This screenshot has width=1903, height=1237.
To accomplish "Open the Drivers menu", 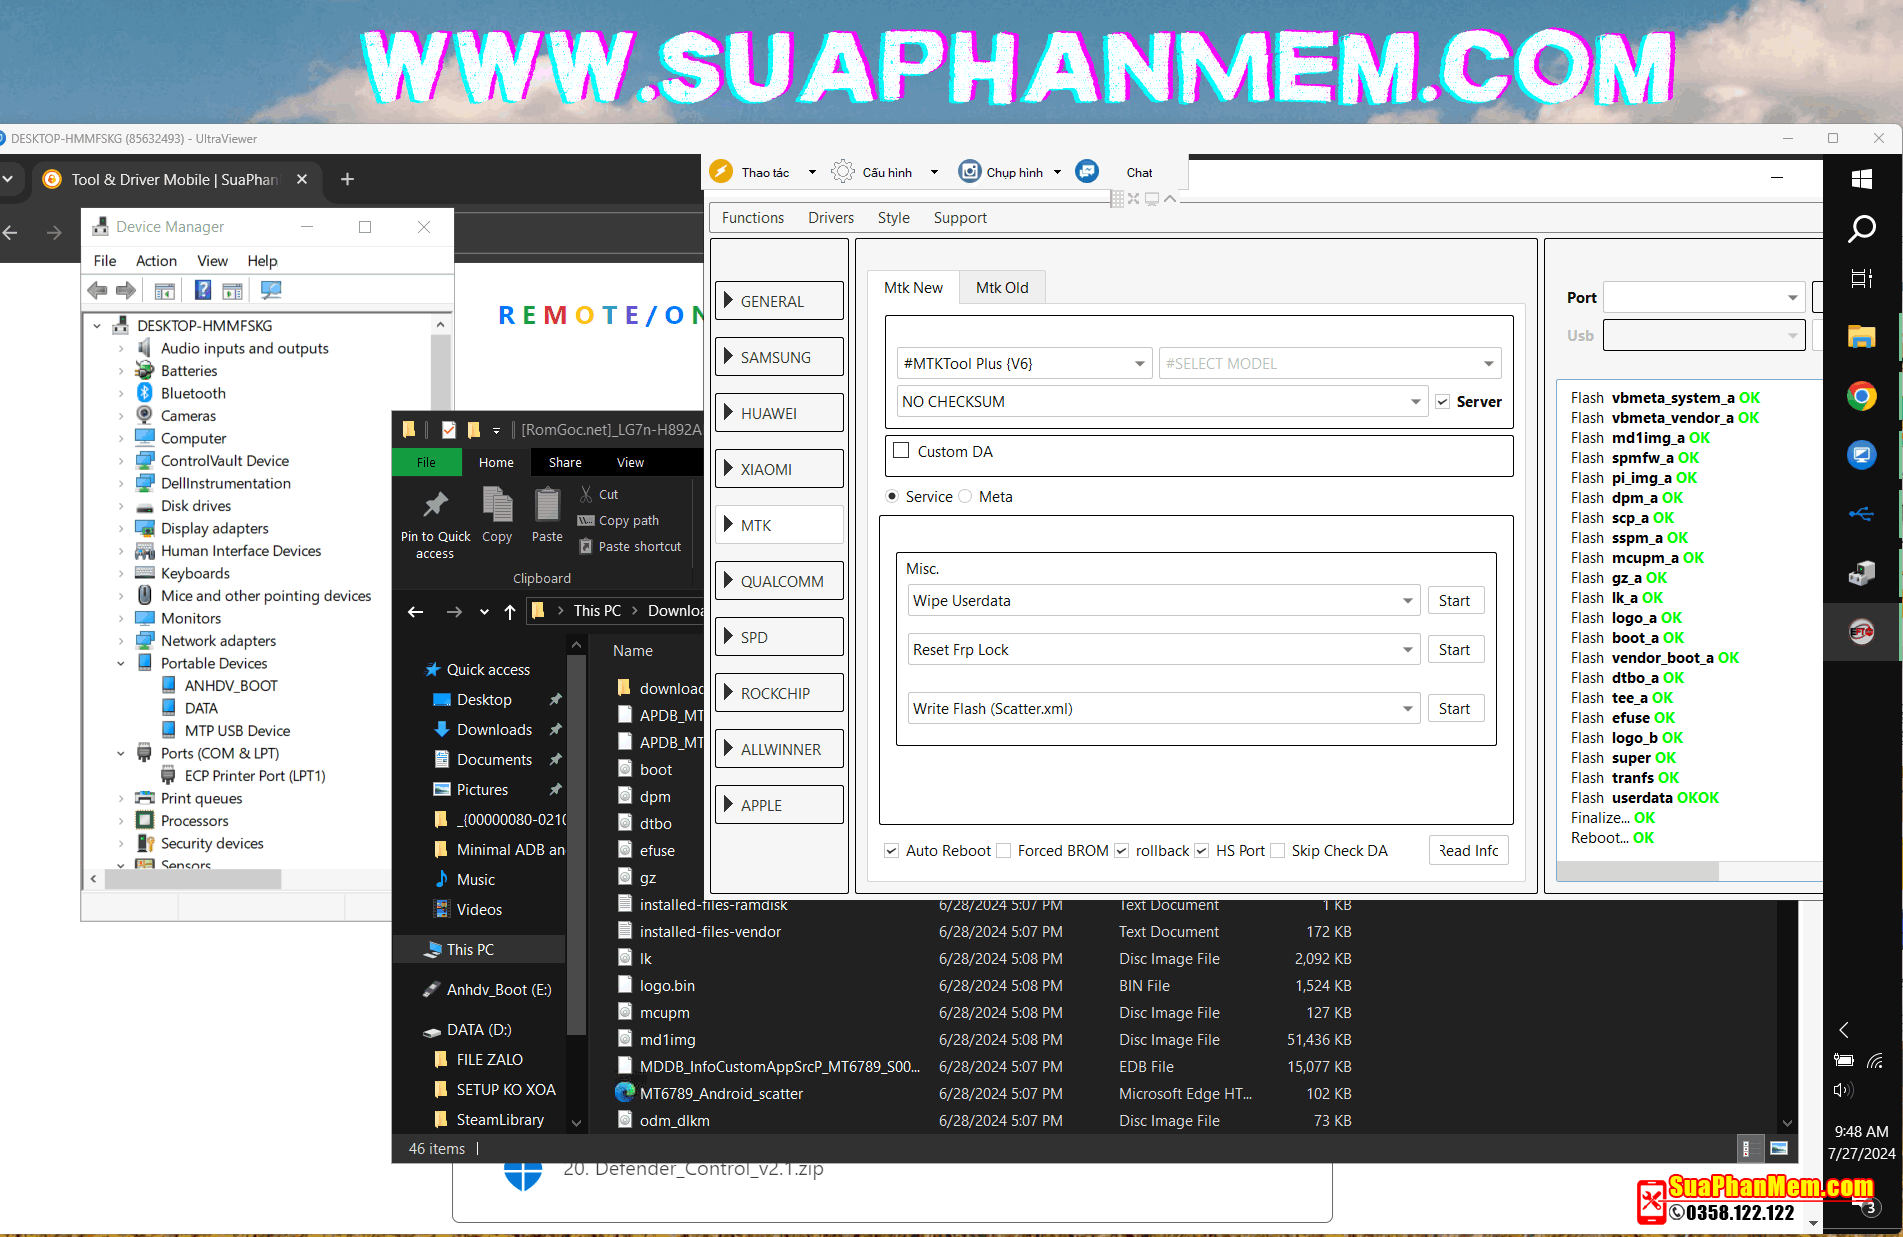I will click(x=830, y=218).
